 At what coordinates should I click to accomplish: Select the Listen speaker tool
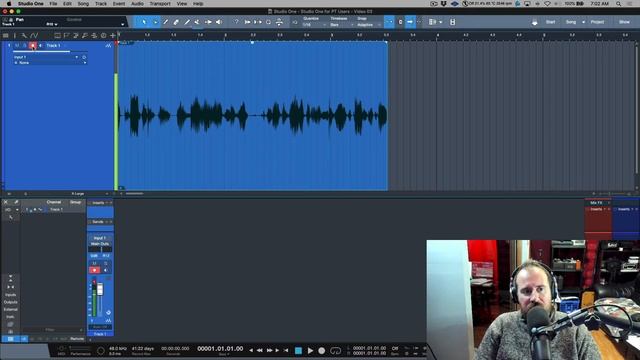coord(219,22)
